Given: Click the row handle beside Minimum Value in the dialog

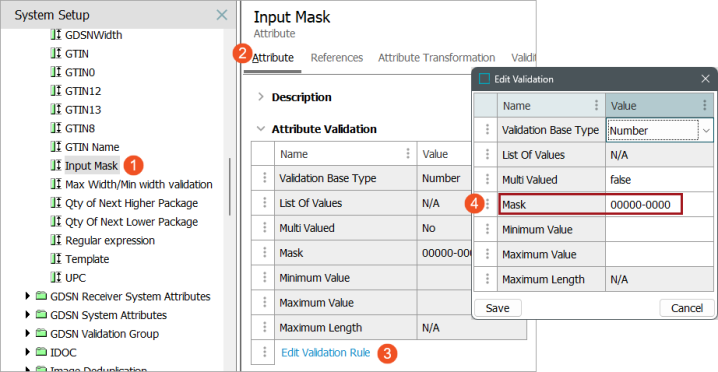Looking at the screenshot, I should (x=487, y=229).
